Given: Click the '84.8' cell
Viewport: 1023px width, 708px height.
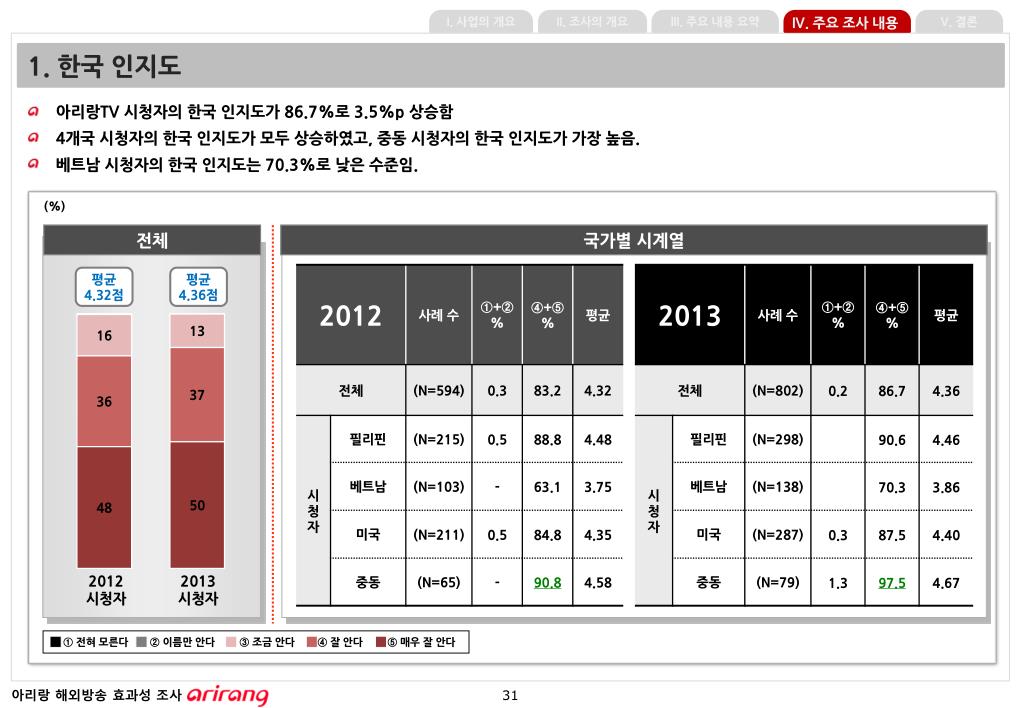Looking at the screenshot, I should [x=547, y=535].
